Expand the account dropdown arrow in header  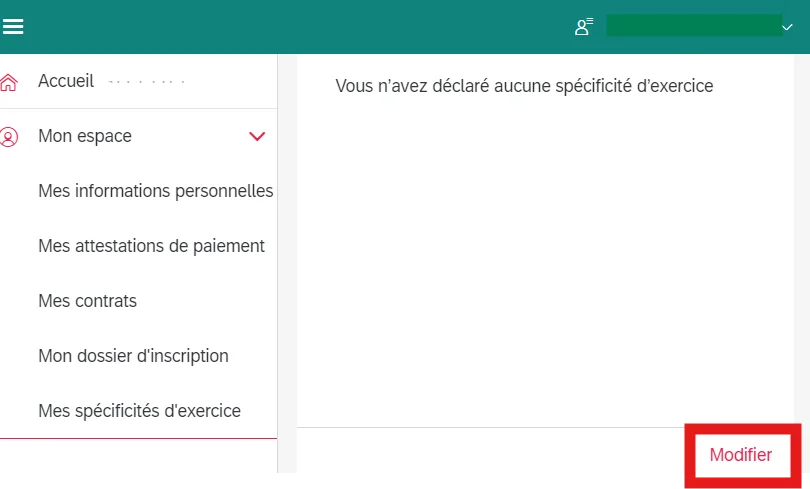pyautogui.click(x=787, y=27)
